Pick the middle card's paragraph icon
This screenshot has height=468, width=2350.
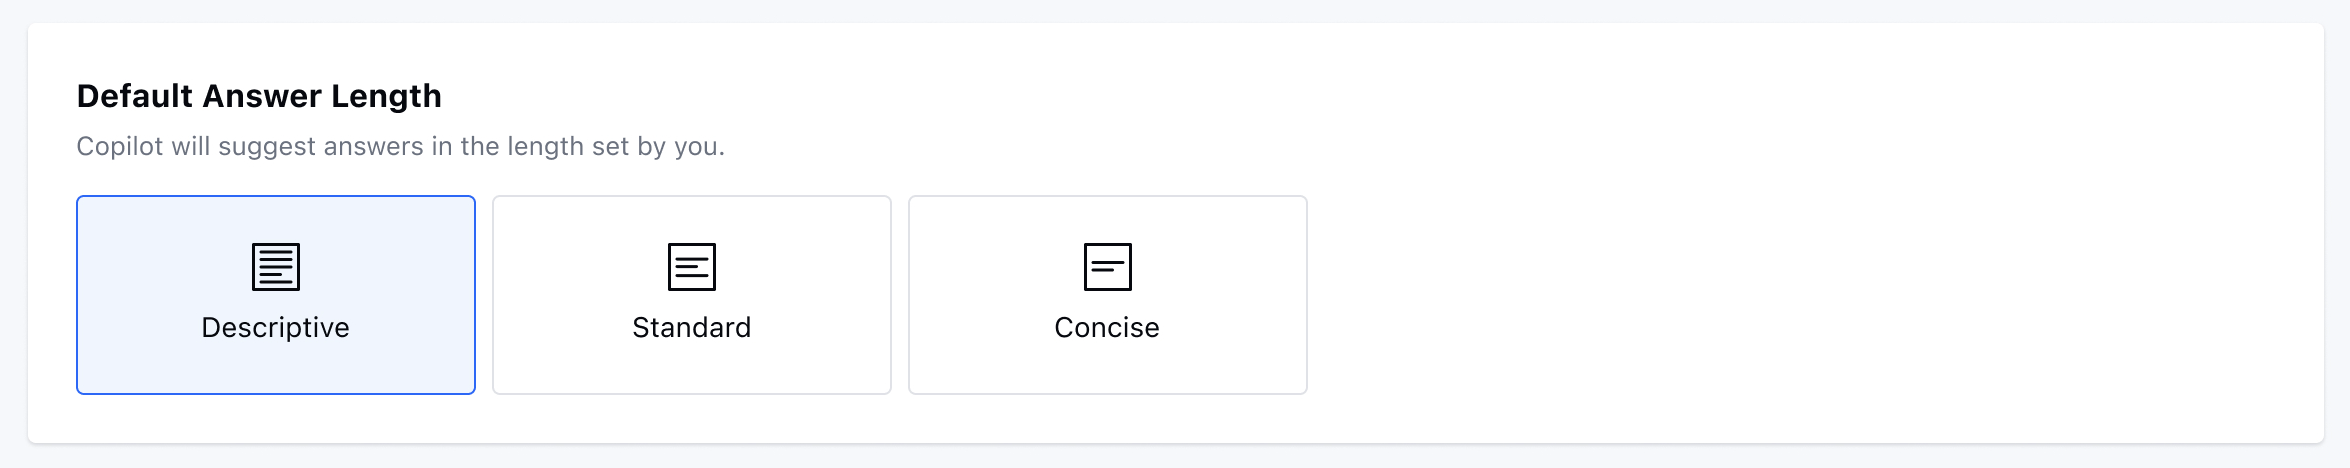(x=692, y=267)
